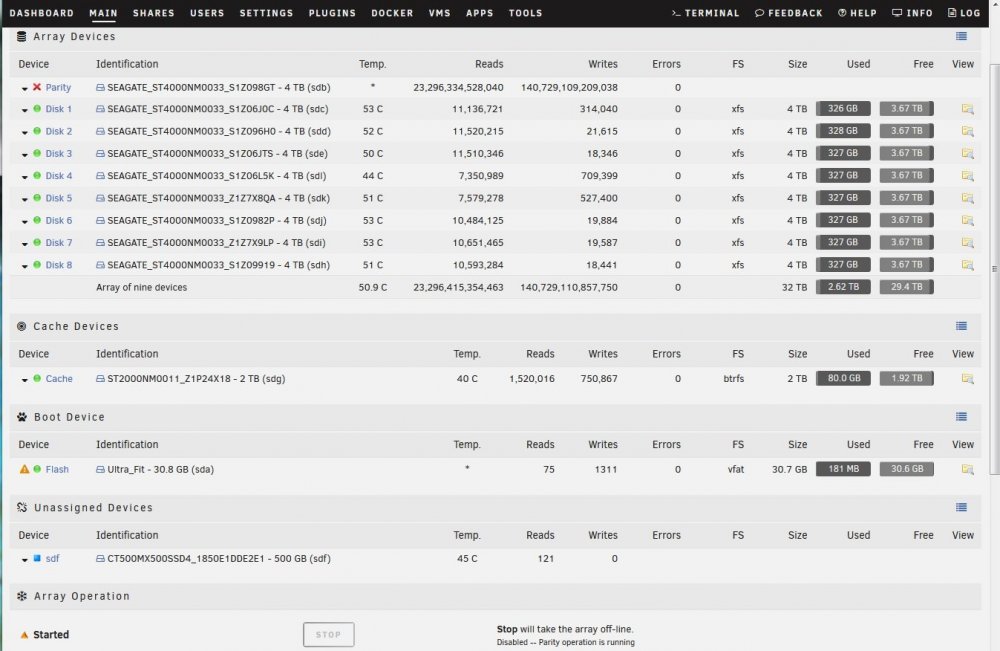Open the Help toggle

coord(857,13)
